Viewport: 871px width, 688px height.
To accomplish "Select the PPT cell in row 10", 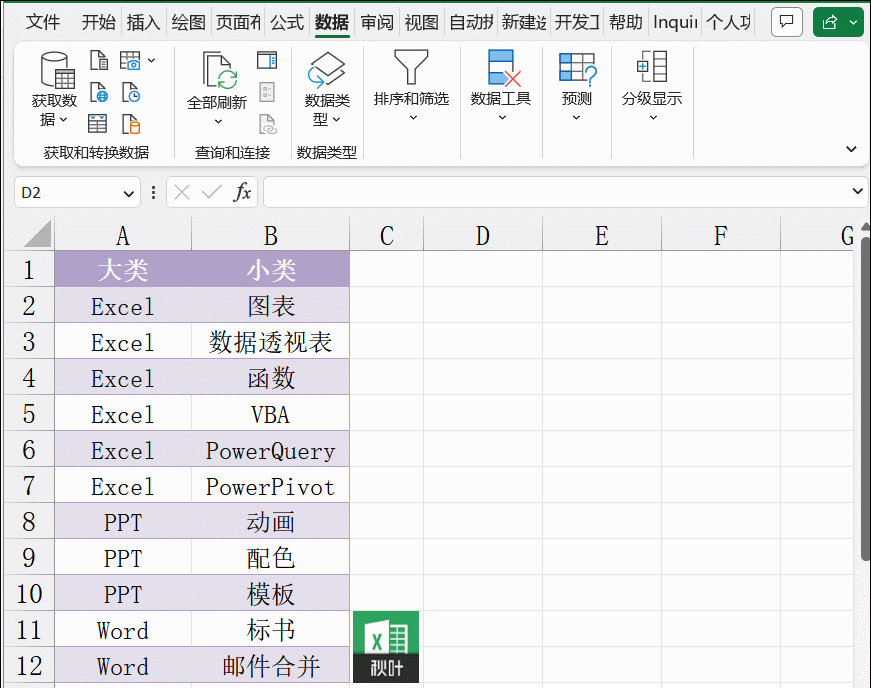I will coord(123,594).
